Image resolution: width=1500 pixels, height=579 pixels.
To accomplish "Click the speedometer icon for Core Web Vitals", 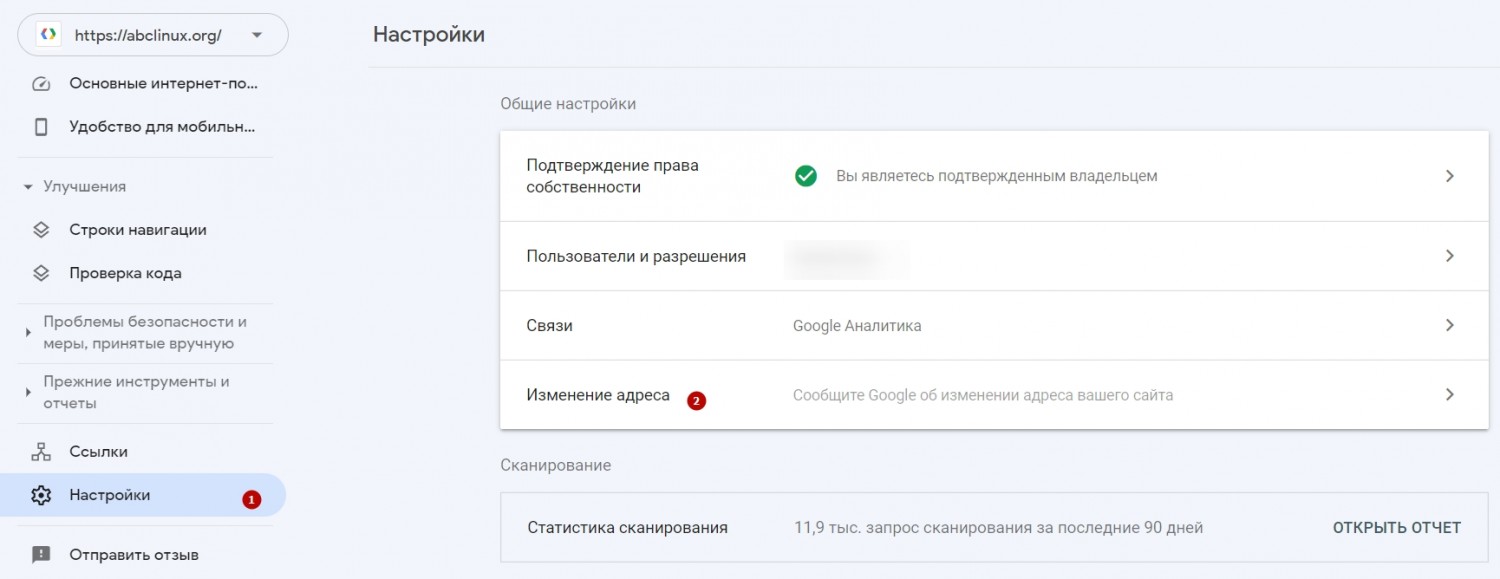I will pos(41,83).
